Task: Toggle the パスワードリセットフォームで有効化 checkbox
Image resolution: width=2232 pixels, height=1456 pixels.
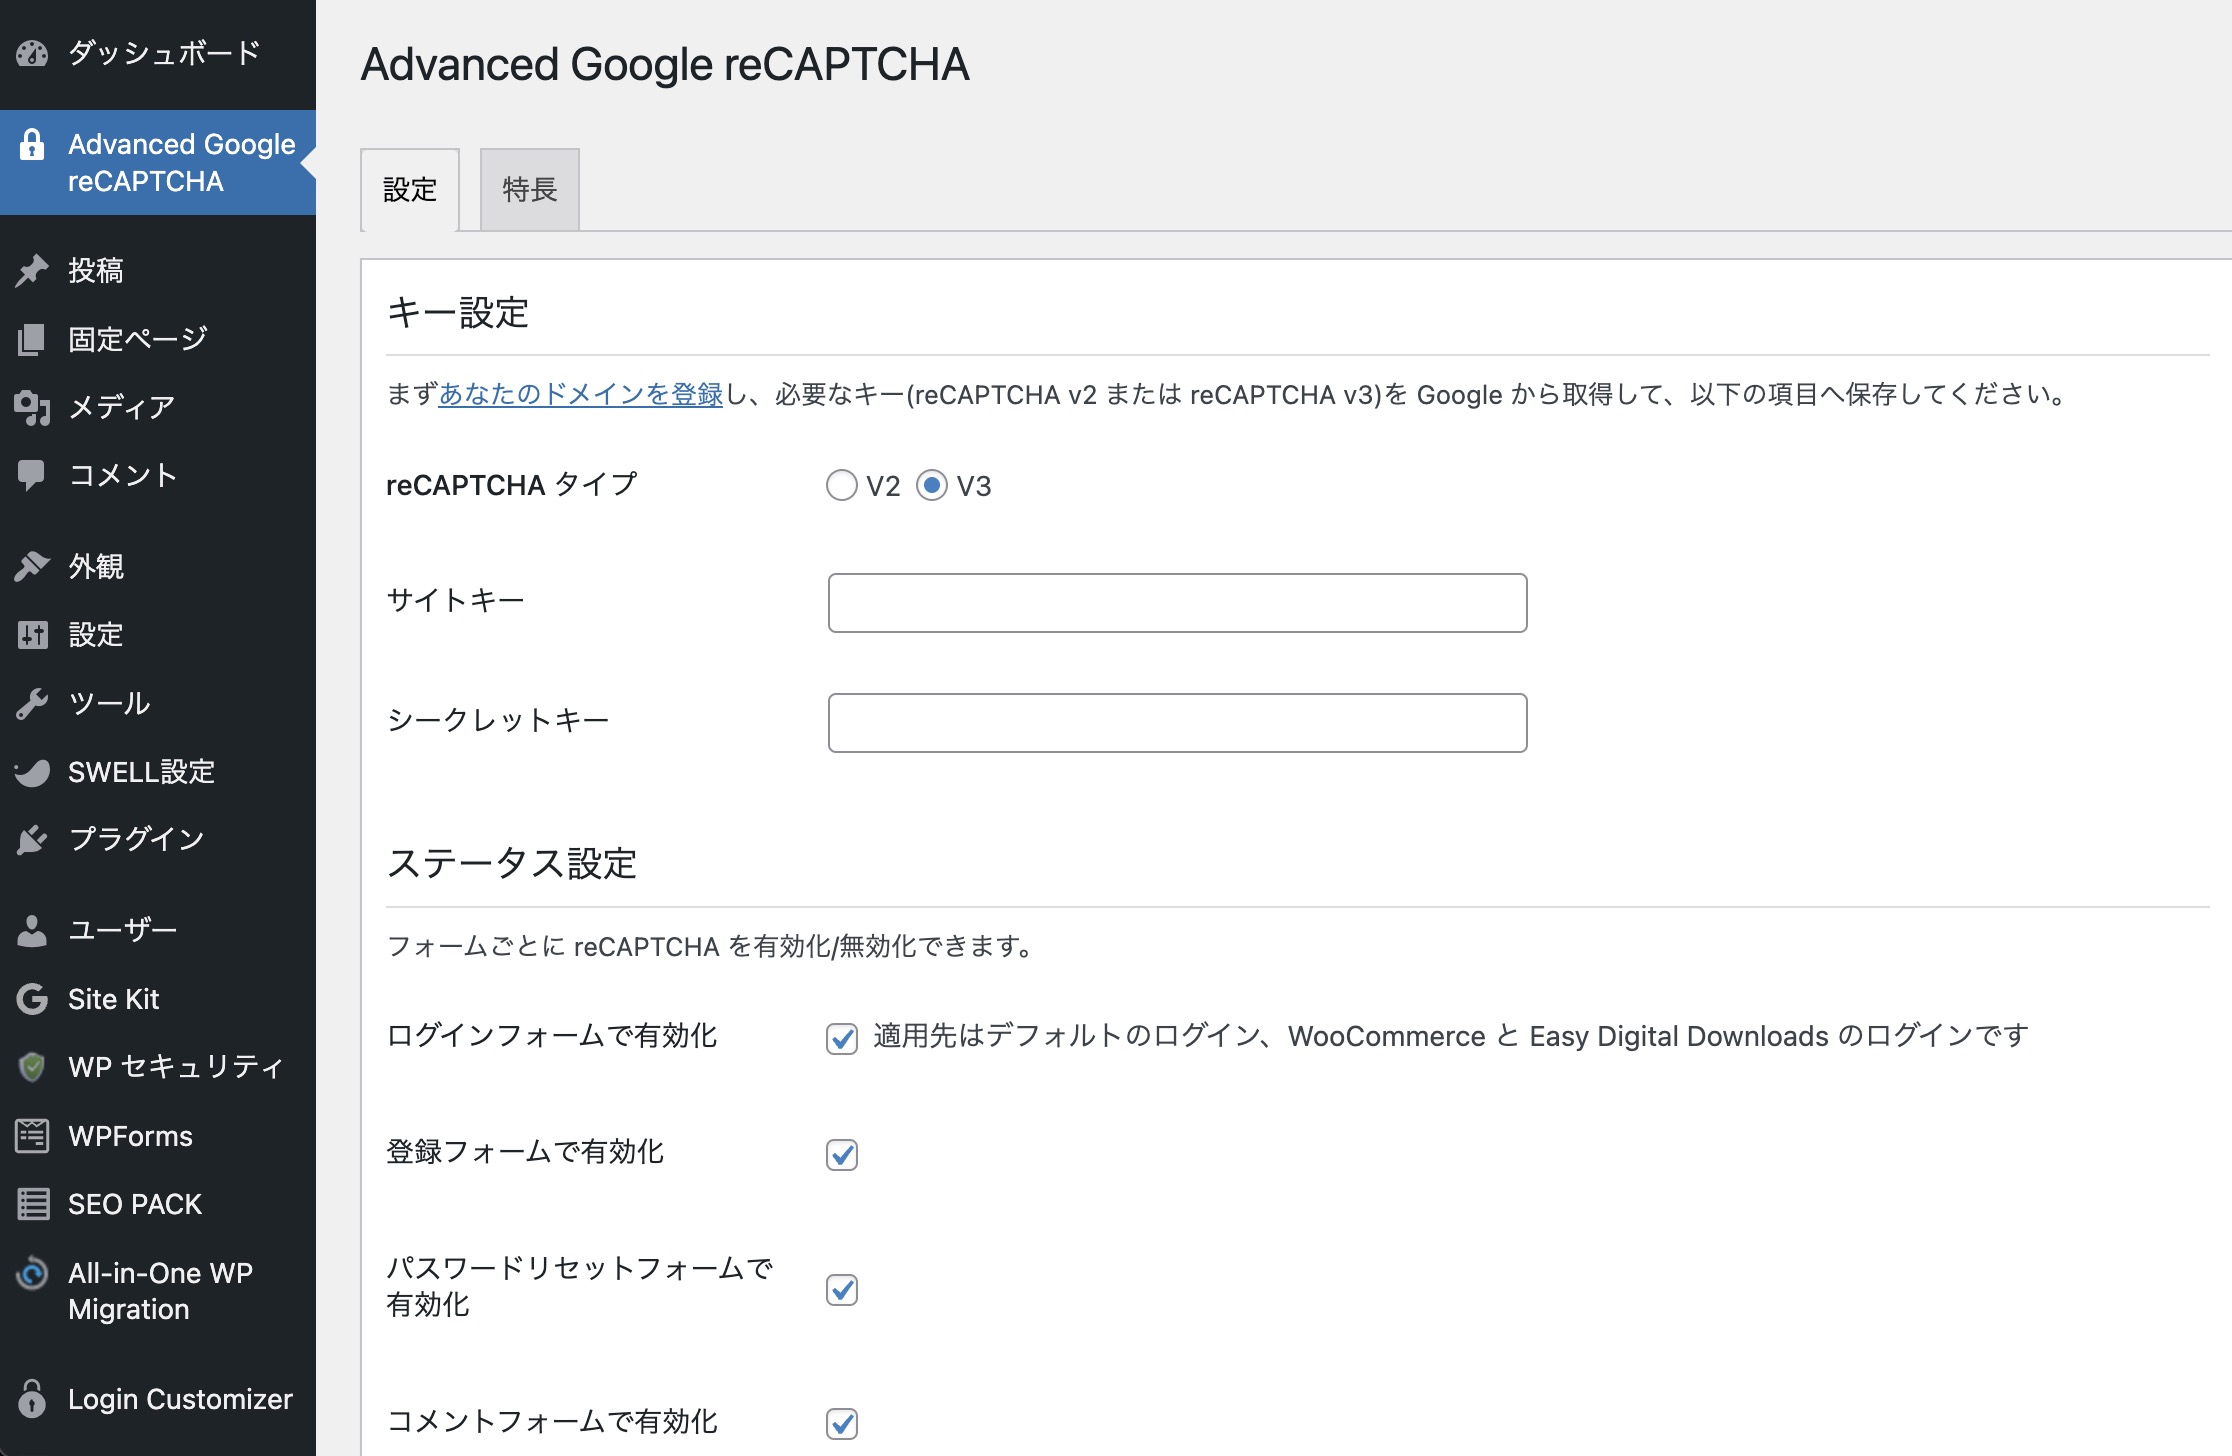Action: coord(842,1290)
